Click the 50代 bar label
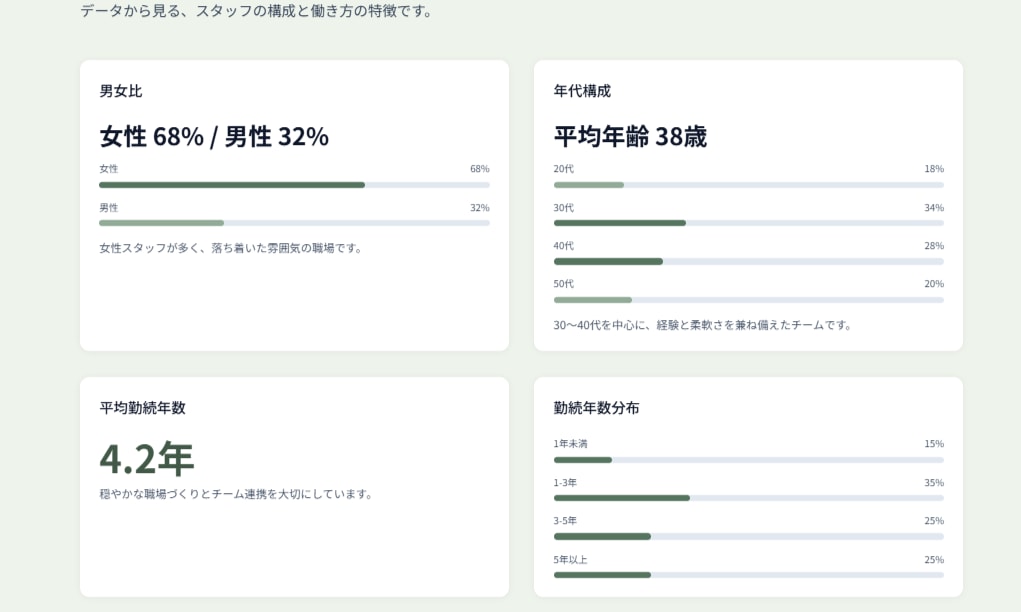1021x612 pixels. pos(564,284)
